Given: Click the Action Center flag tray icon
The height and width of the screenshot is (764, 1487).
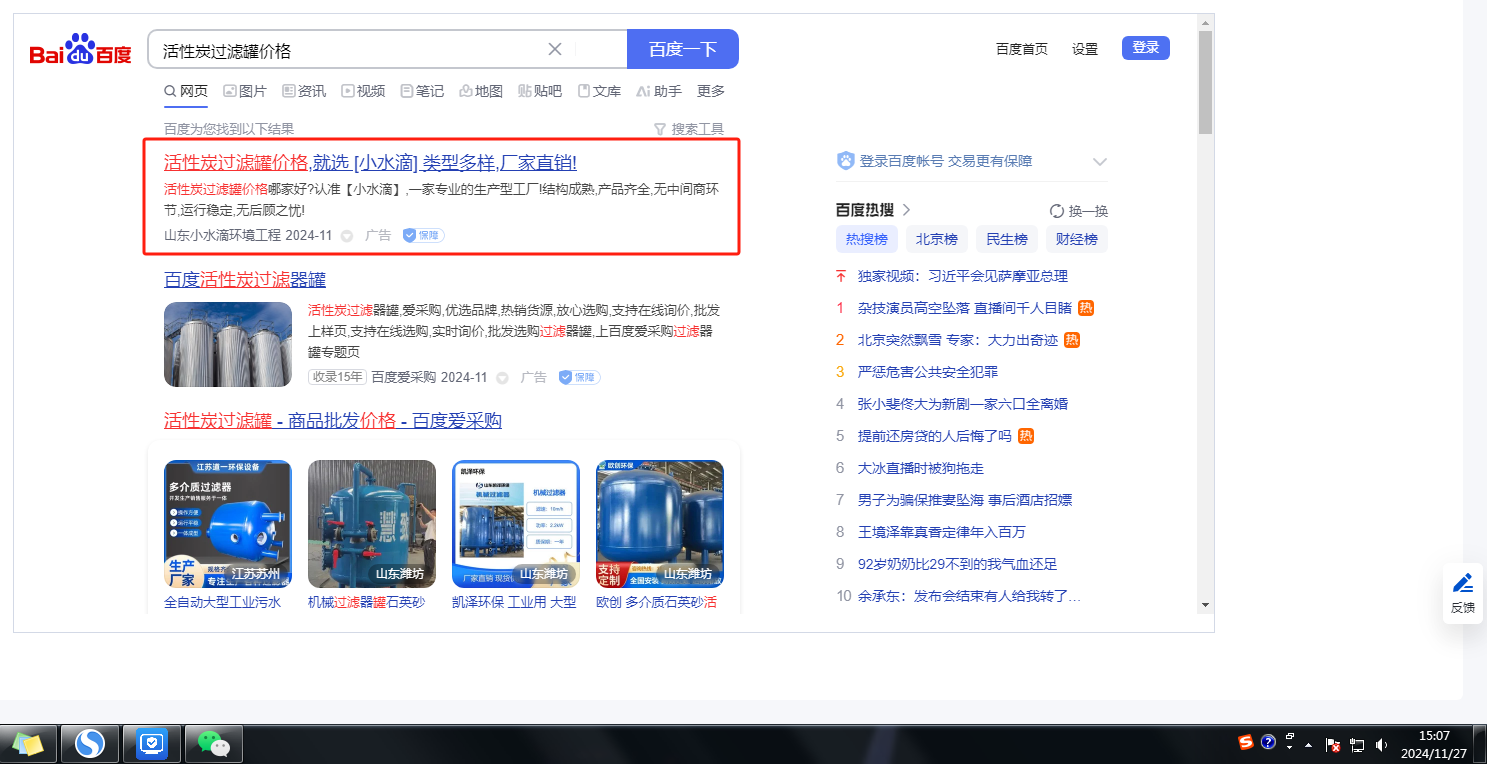Looking at the screenshot, I should point(1333,744).
